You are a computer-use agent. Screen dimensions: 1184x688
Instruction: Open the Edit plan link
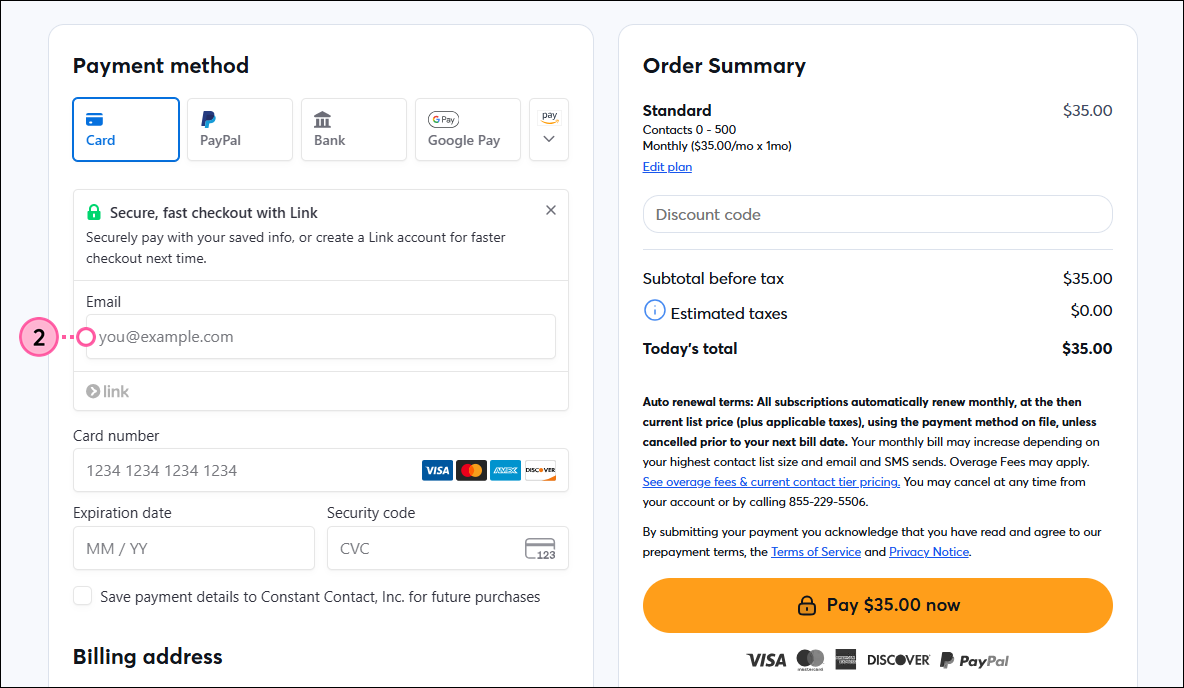point(666,166)
